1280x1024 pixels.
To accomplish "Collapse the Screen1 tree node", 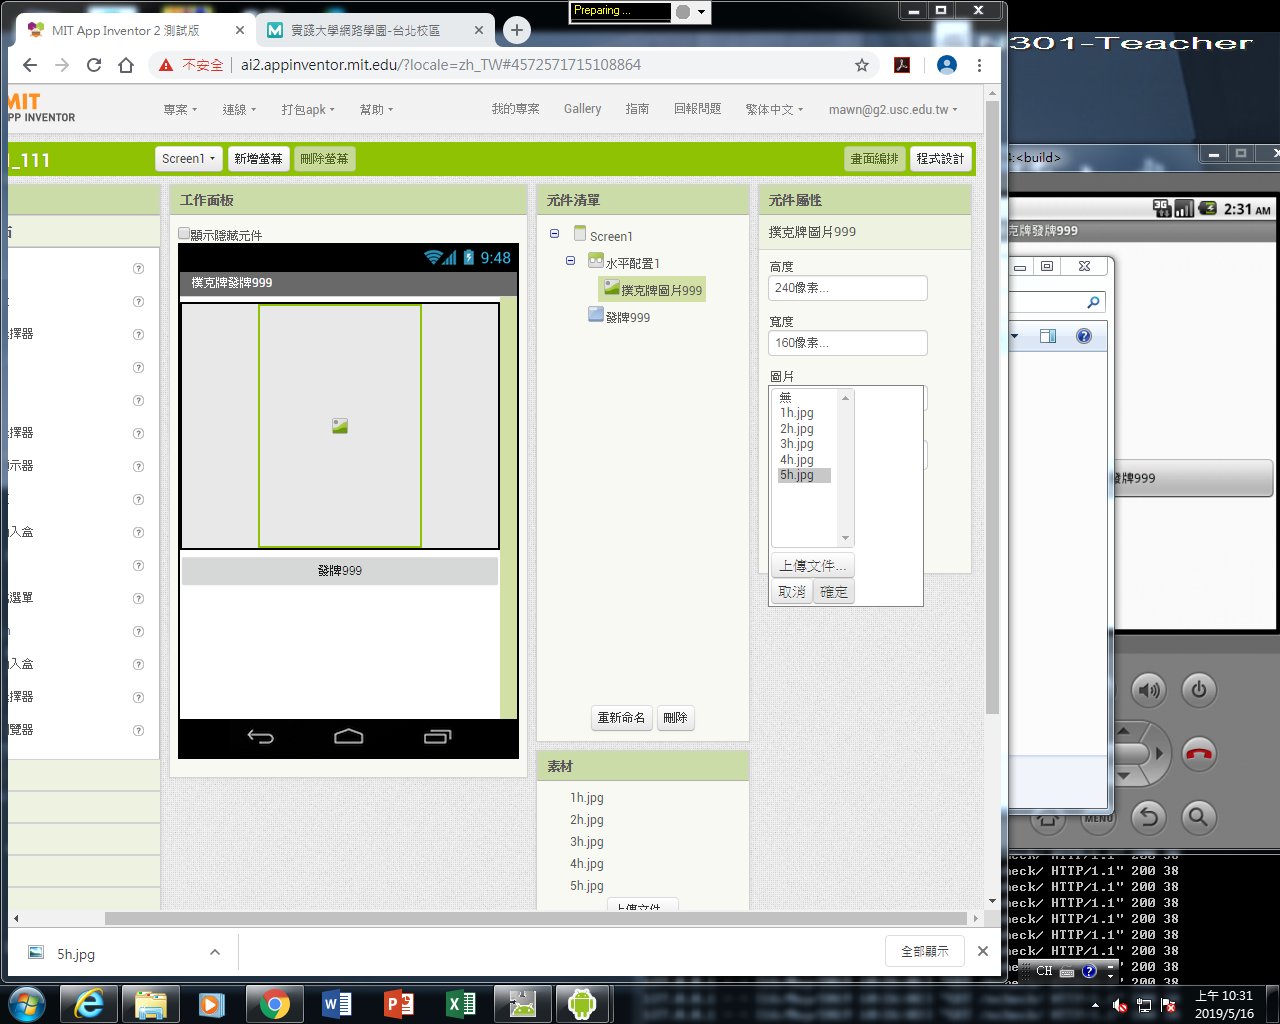I will tap(554, 234).
